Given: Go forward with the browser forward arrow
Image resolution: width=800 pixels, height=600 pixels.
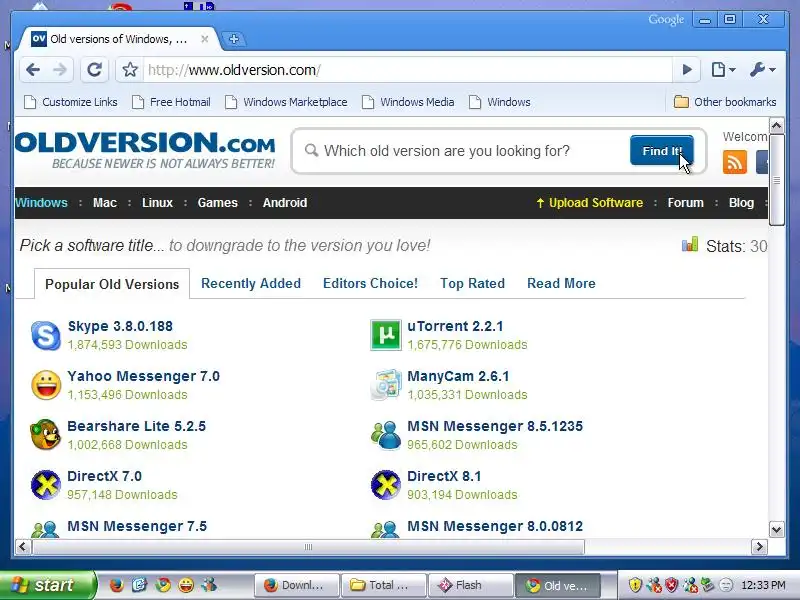Looking at the screenshot, I should (60, 70).
